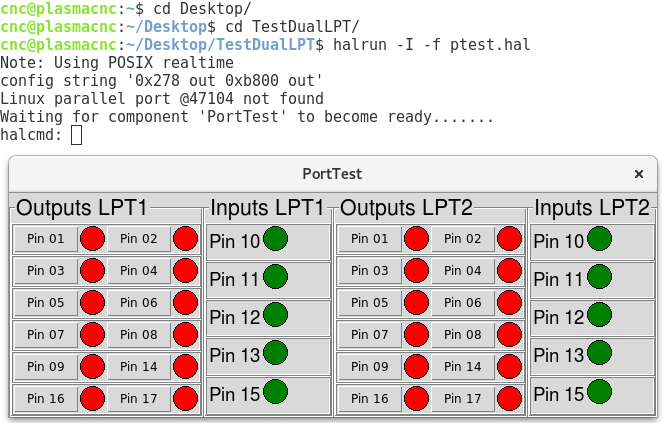The image size is (662, 423).
Task: Toggle Pin 01 button in Outputs LPT1
Action: pyautogui.click(x=46, y=239)
